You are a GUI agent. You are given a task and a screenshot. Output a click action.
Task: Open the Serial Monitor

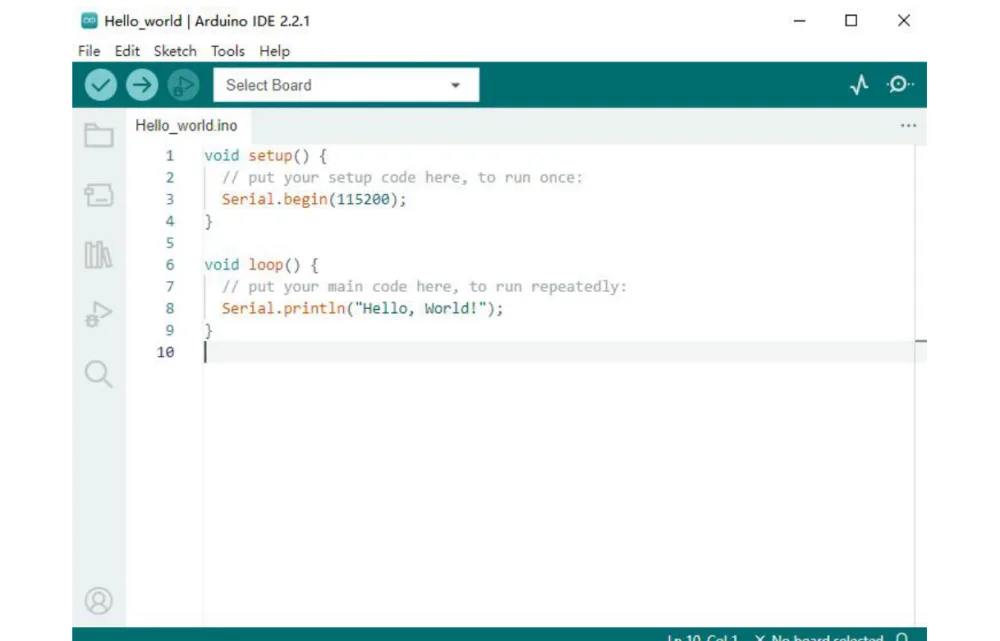900,84
